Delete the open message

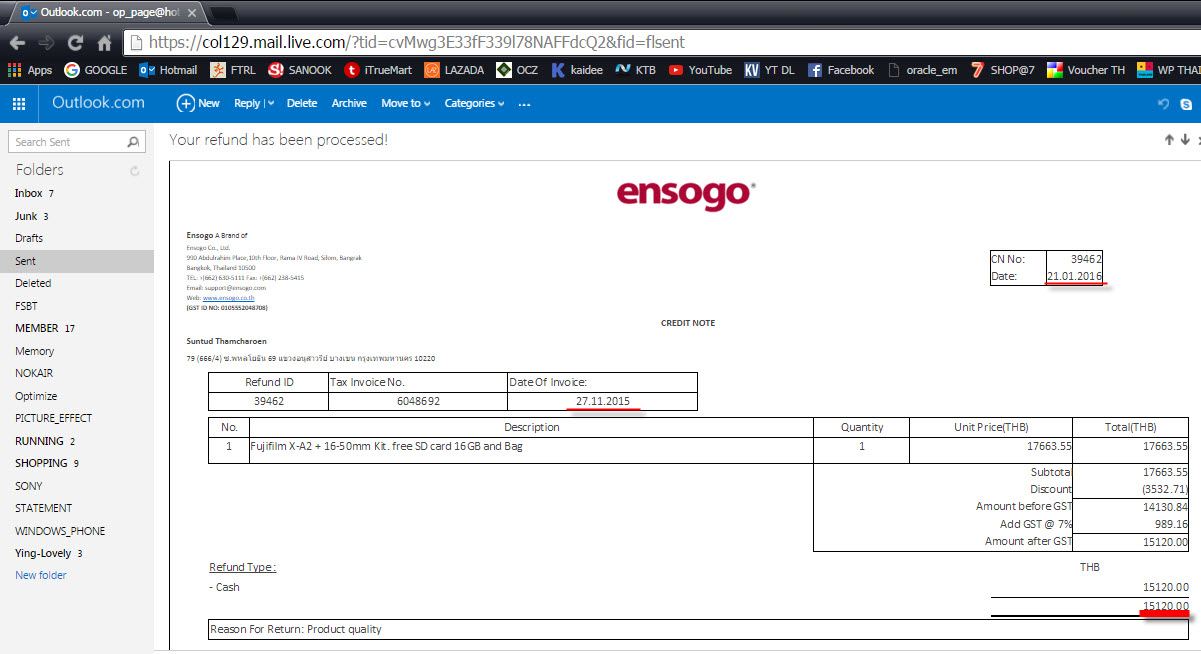302,103
